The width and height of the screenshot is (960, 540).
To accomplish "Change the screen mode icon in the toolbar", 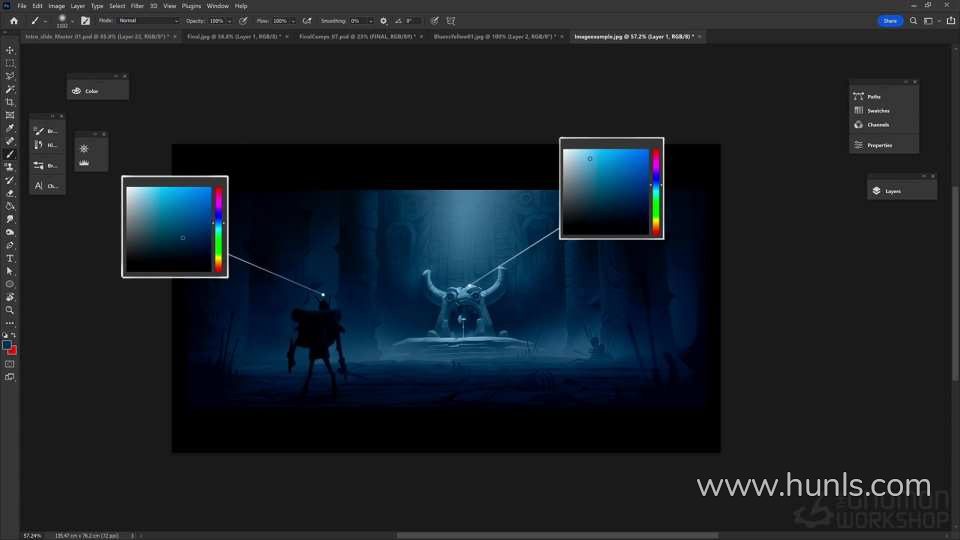I will tap(10, 377).
